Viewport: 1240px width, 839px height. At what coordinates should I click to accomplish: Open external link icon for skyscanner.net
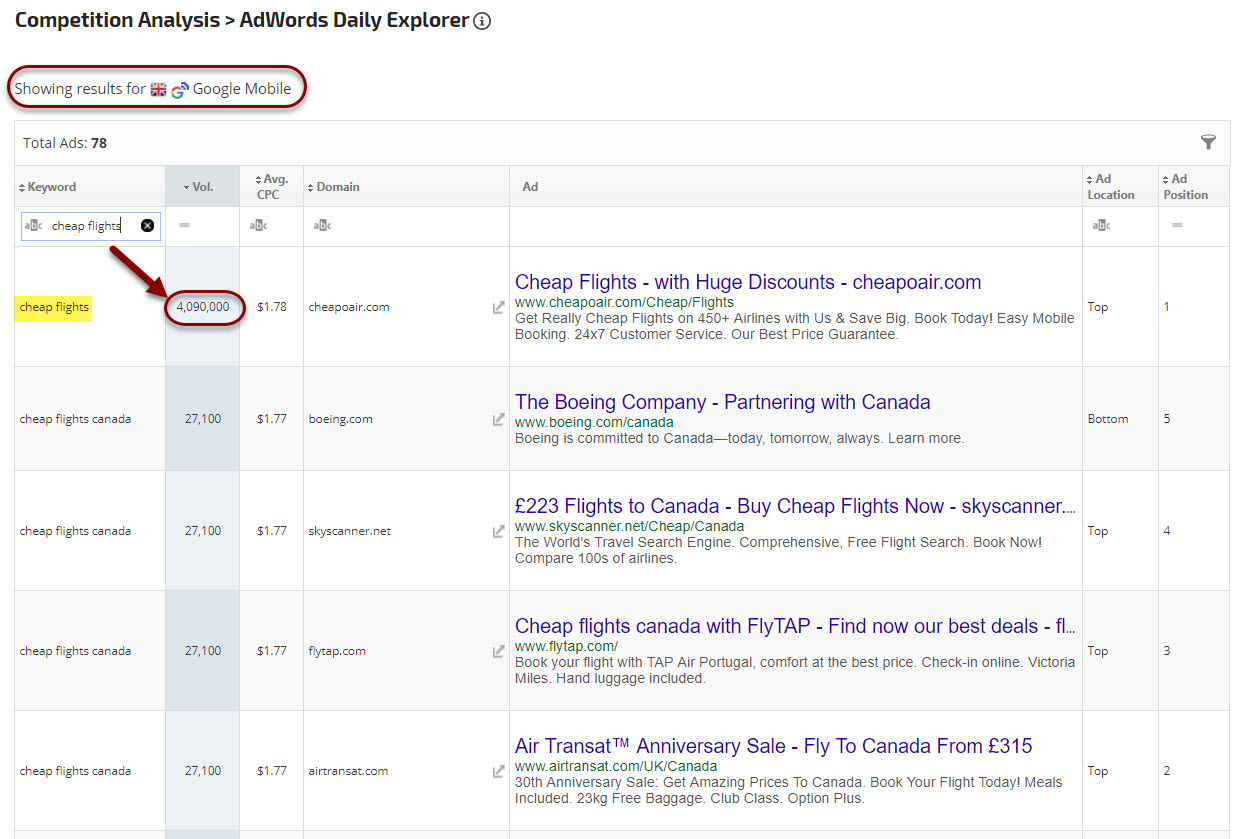498,531
